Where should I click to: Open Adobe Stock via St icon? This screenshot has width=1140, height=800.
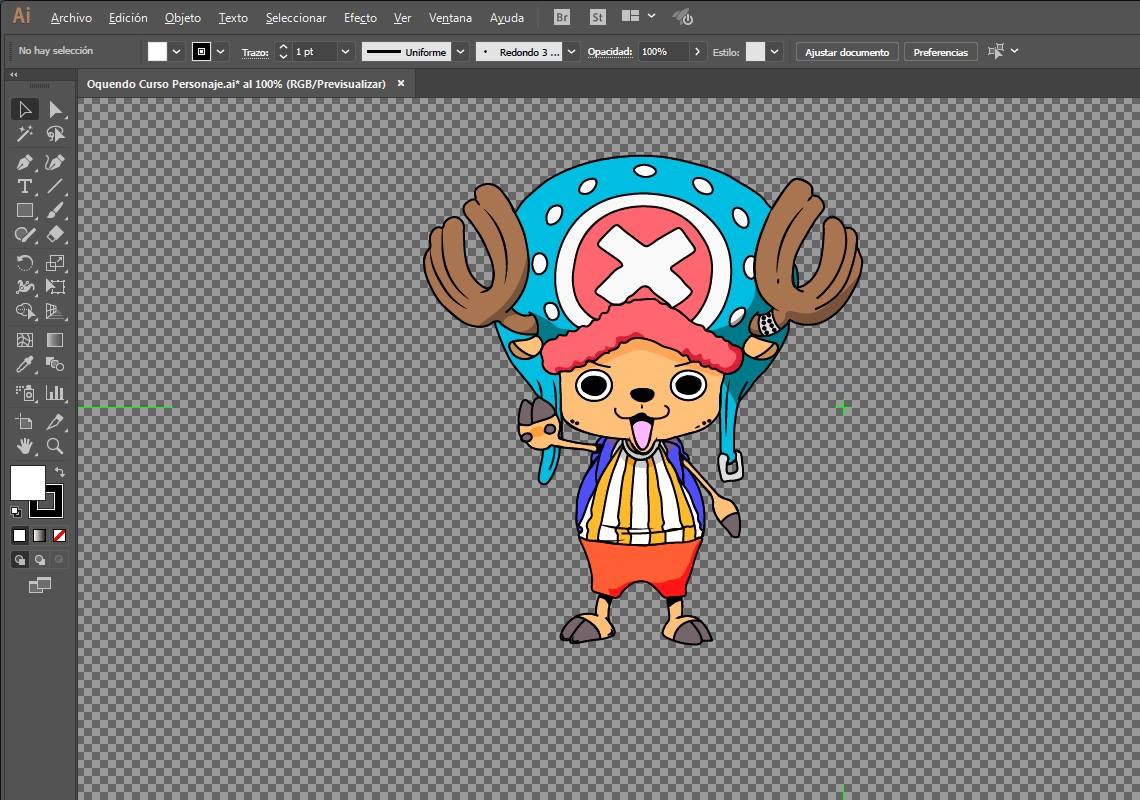[598, 17]
